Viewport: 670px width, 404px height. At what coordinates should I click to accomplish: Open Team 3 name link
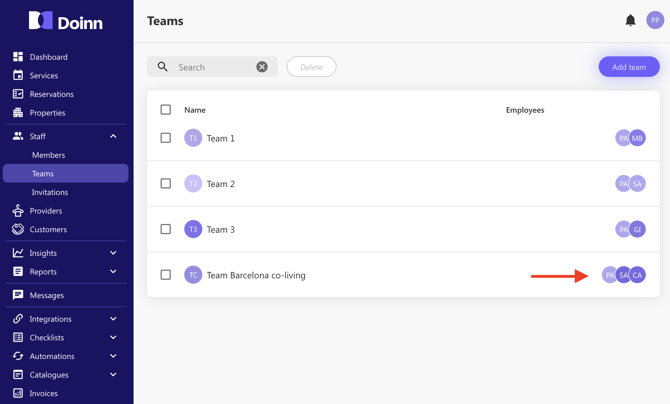click(x=221, y=230)
